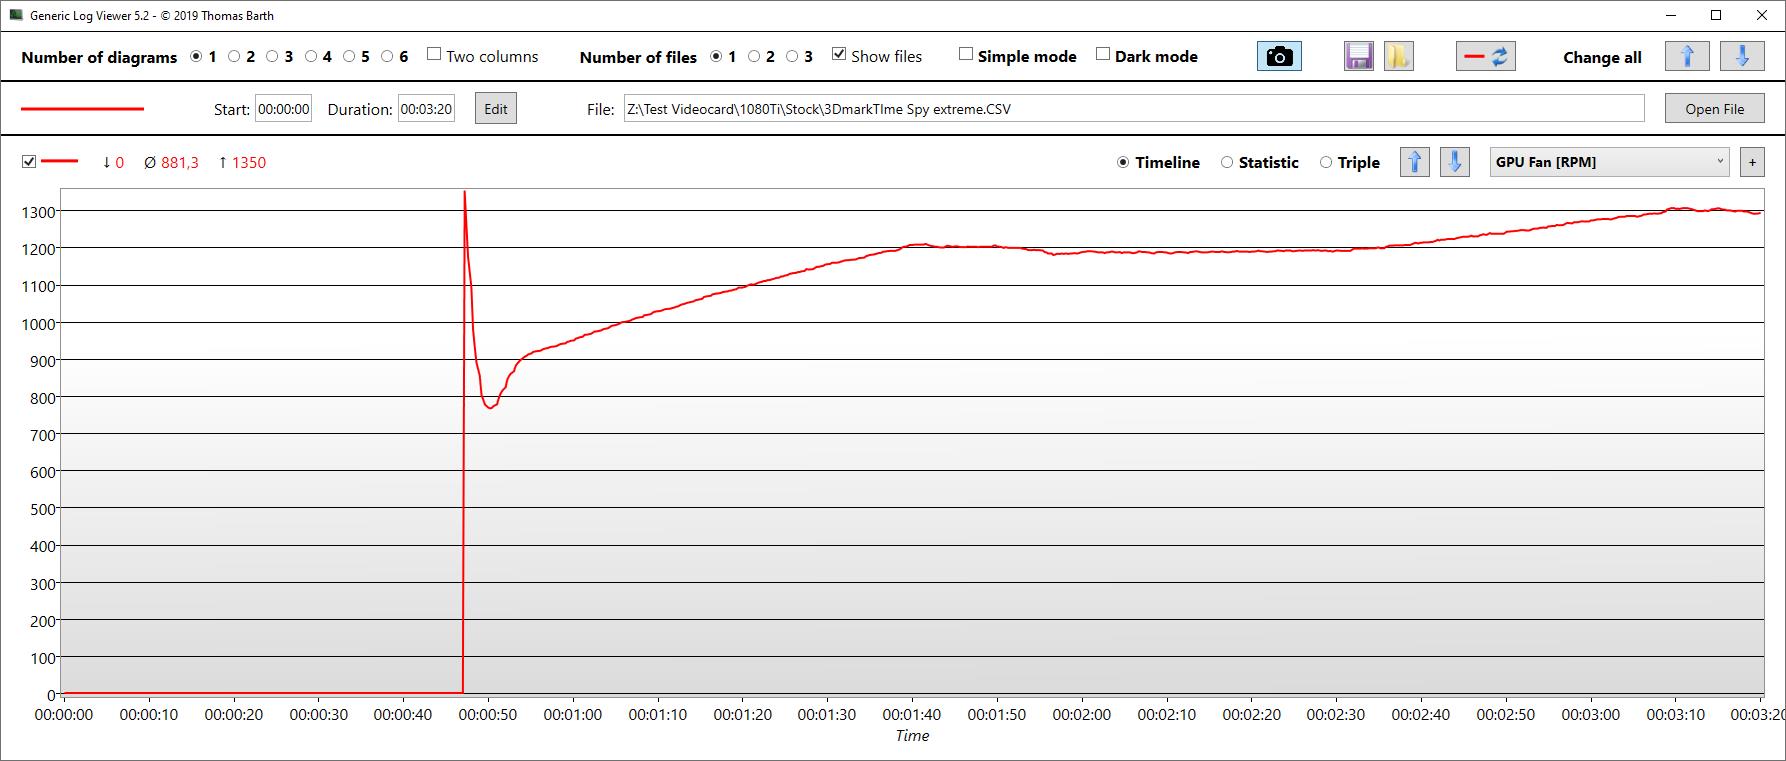Click the Edit button

[496, 109]
